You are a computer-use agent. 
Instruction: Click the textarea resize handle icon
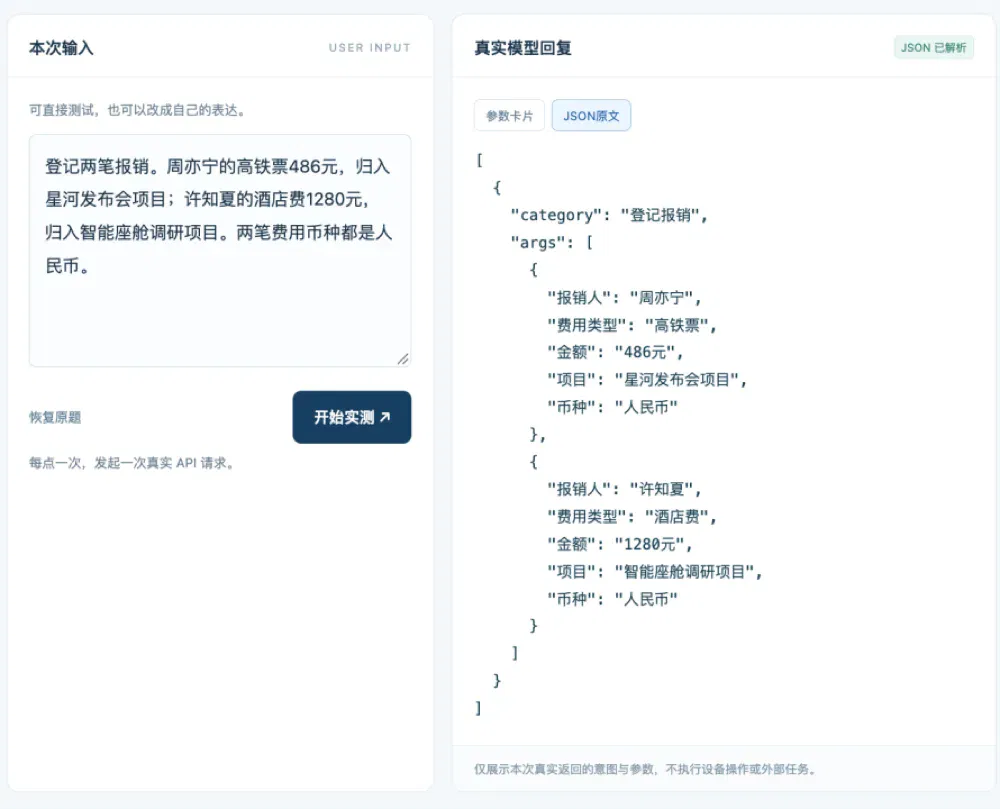(x=403, y=359)
